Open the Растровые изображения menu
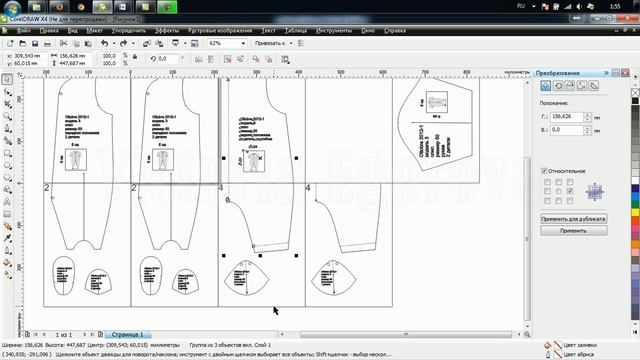Screen dimensions: 640x360 (220, 31)
